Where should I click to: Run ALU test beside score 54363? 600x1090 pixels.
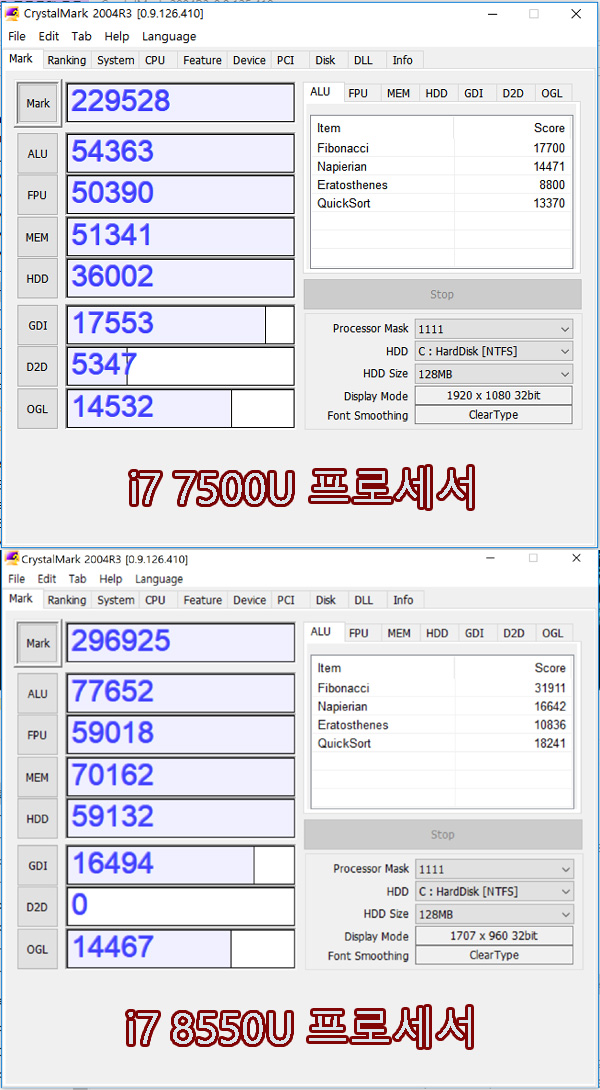(x=38, y=154)
